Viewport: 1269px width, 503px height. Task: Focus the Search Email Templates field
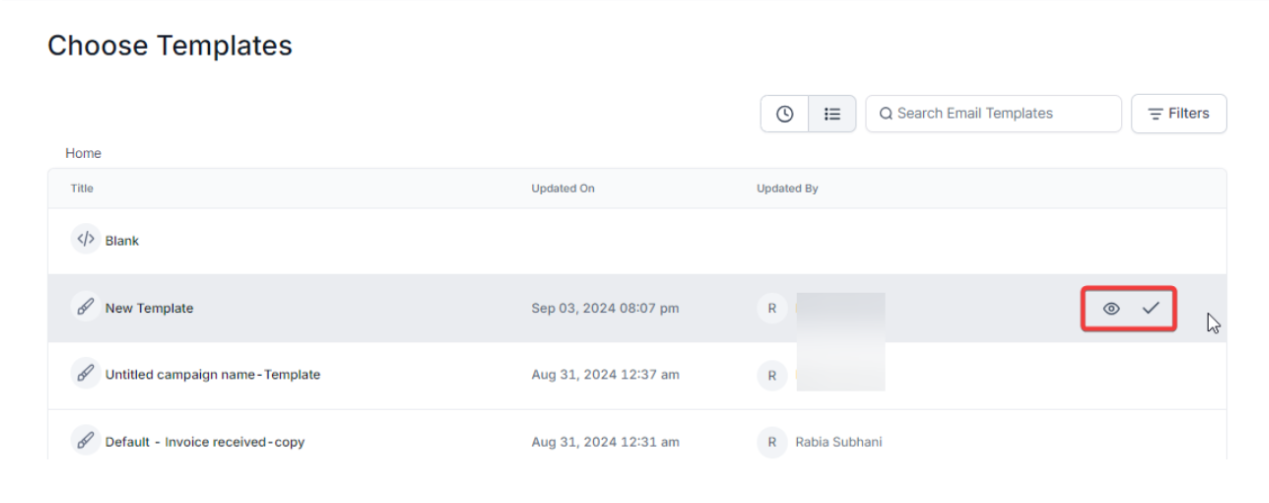[1000, 114]
